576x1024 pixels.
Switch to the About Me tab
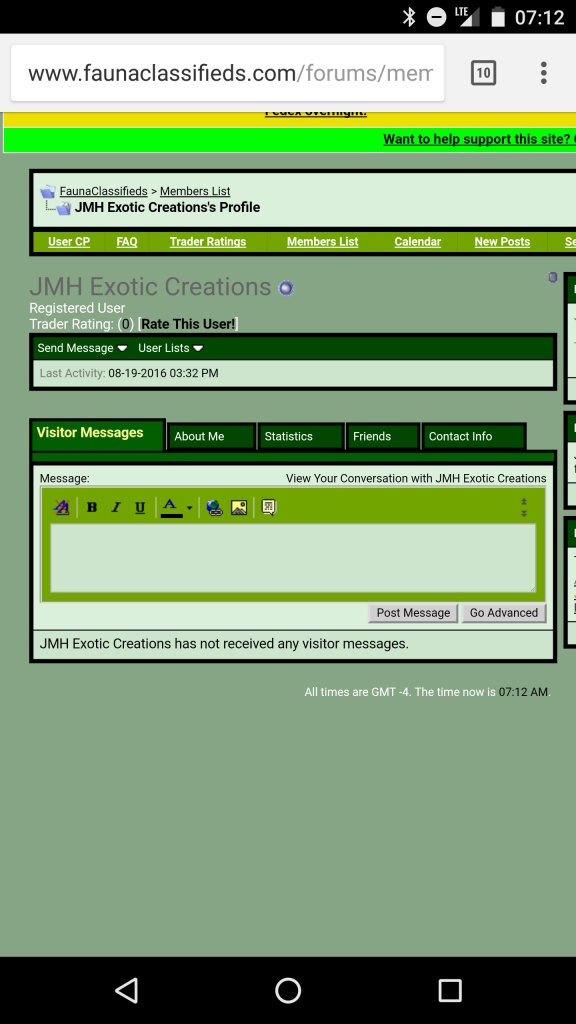tap(211, 436)
